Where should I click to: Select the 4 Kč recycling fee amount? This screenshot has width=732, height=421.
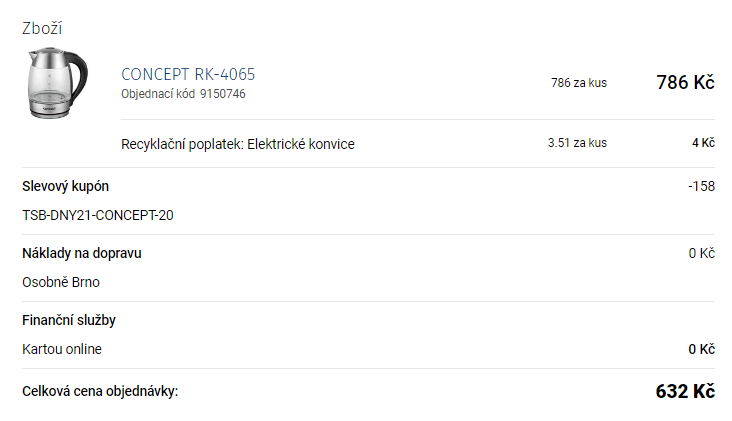[x=704, y=143]
